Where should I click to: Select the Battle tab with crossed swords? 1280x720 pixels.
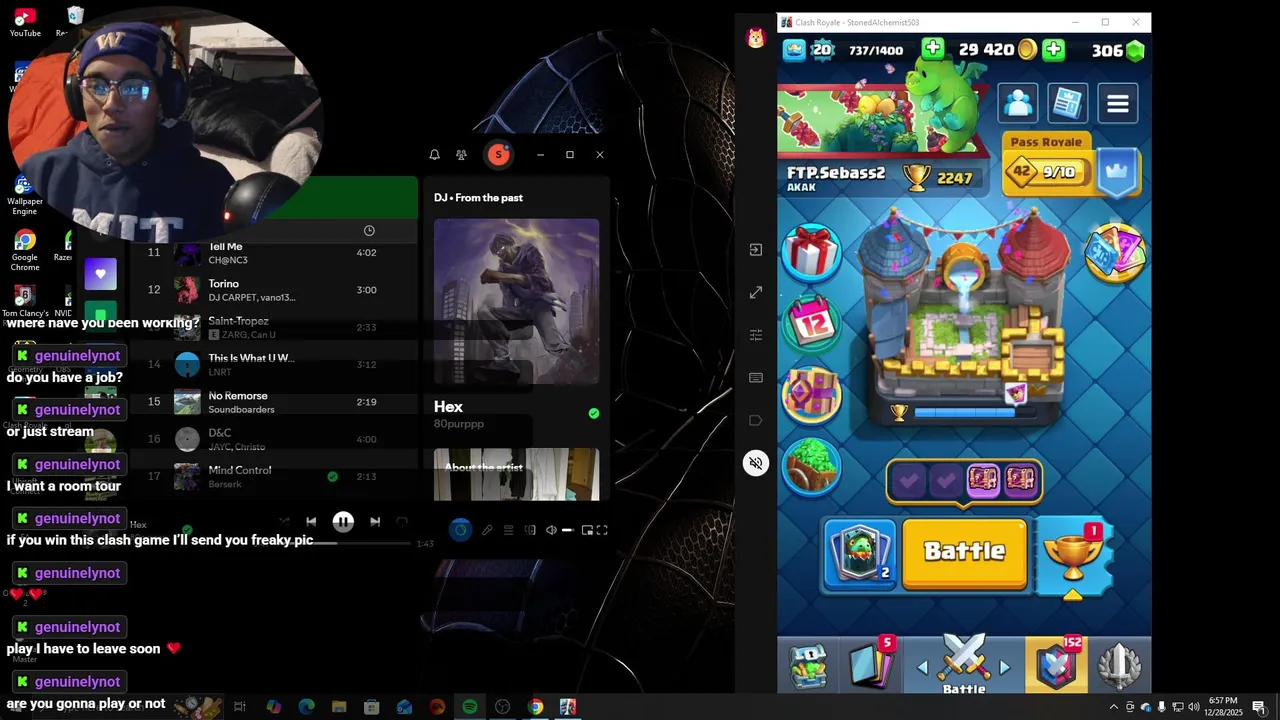click(x=964, y=662)
